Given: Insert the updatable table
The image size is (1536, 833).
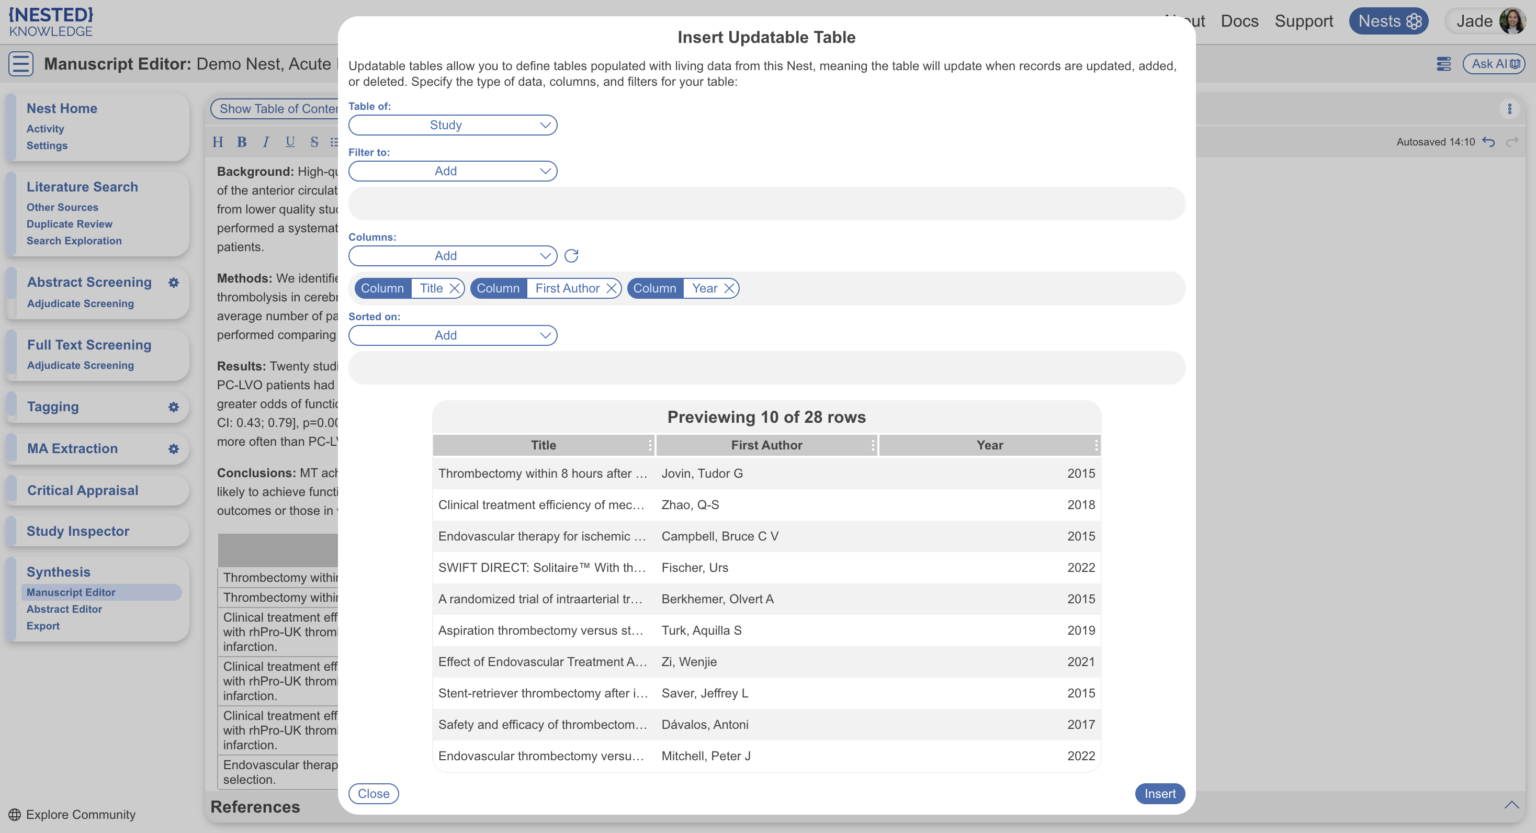Looking at the screenshot, I should 1159,793.
